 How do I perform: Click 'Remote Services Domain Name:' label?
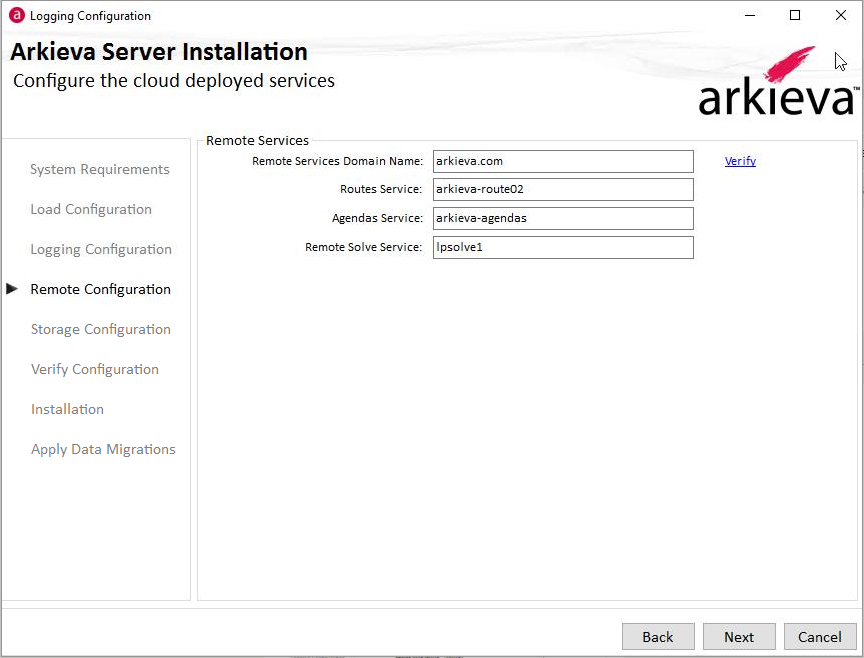coord(337,161)
